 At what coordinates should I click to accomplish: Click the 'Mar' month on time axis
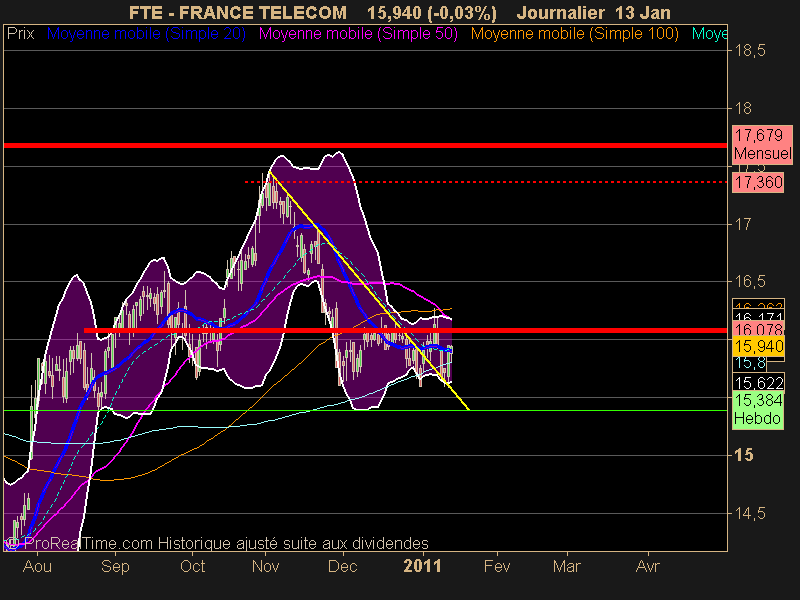(567, 566)
